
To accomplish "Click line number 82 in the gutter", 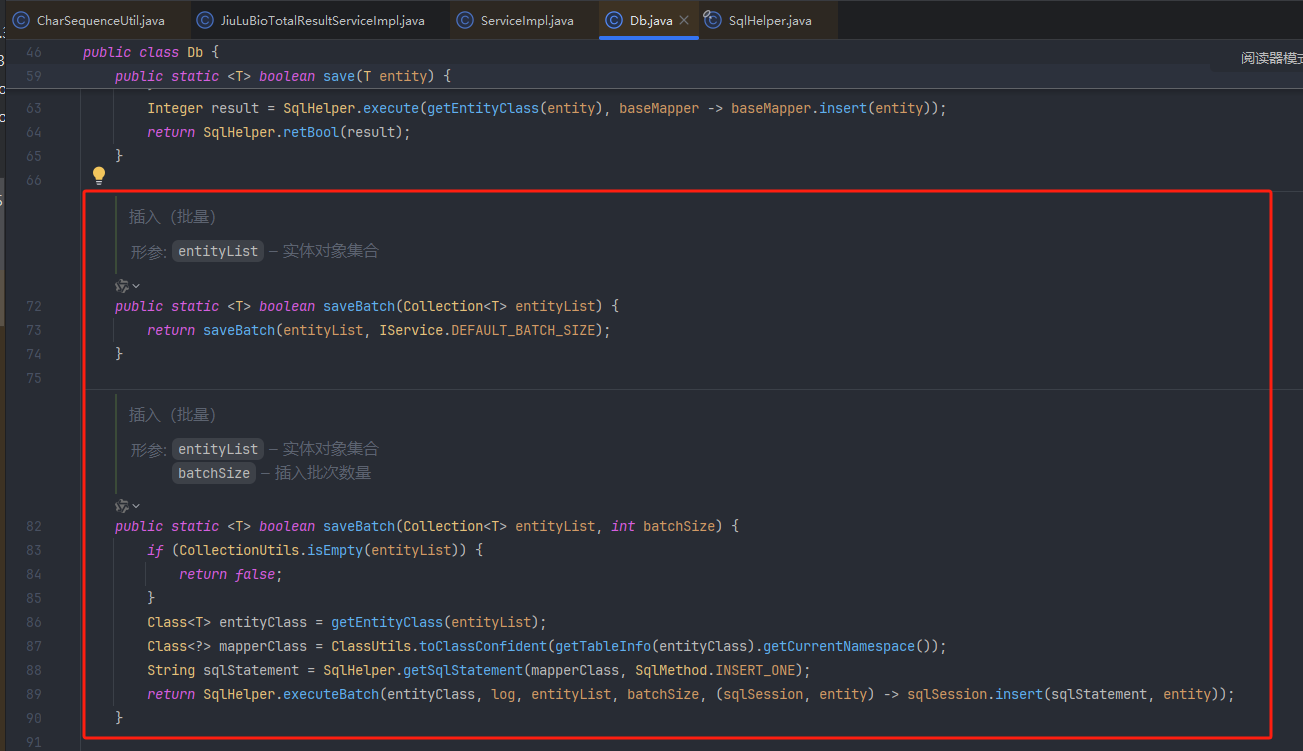I will point(34,526).
